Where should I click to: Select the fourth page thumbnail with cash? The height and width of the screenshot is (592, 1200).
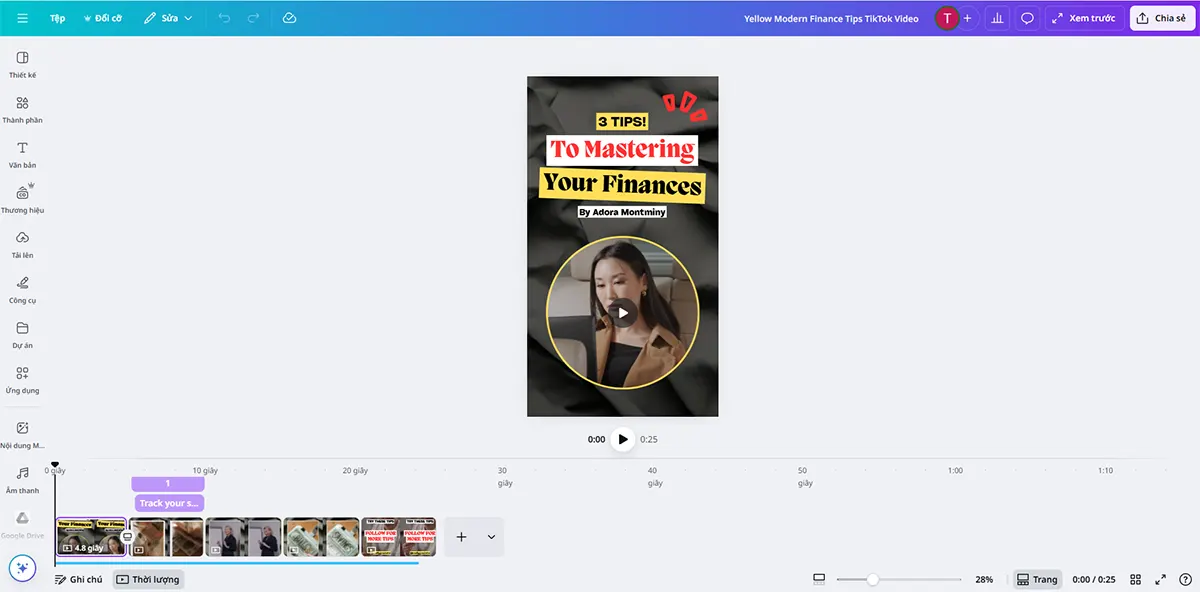click(322, 537)
